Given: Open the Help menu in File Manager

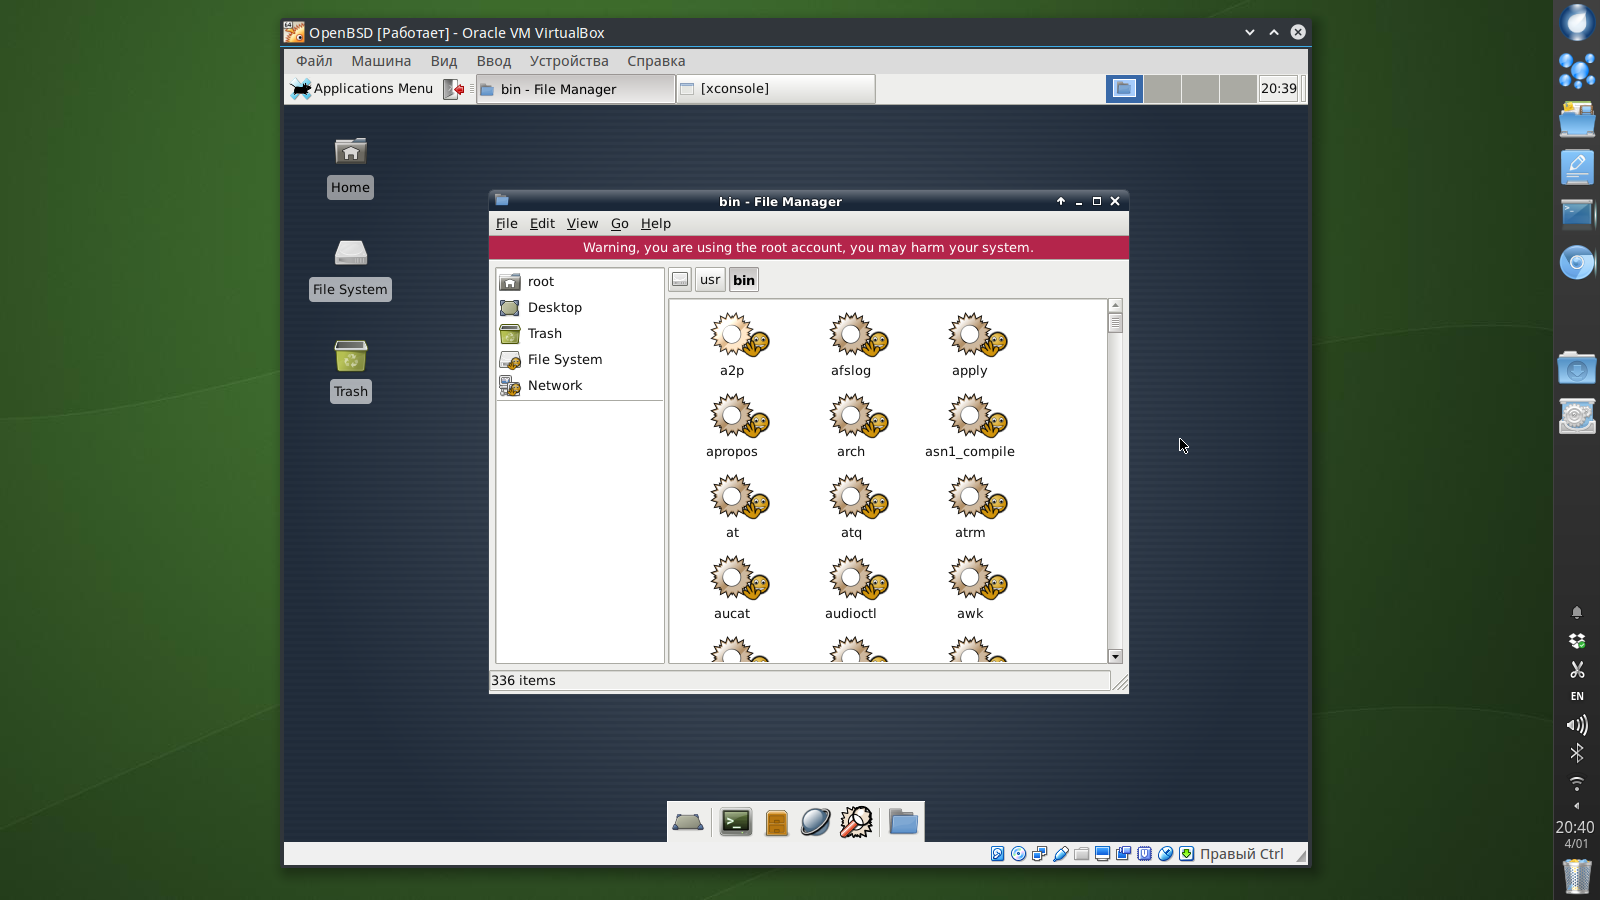Looking at the screenshot, I should (656, 223).
